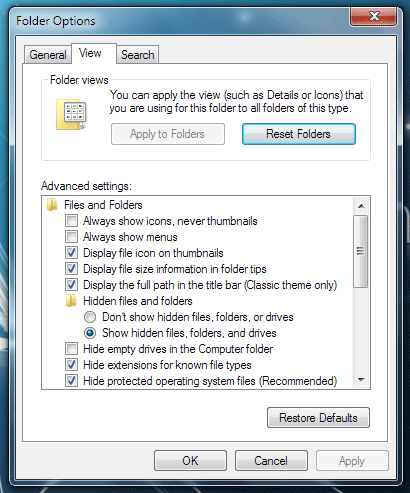Click Restore Defaults button
410x493 pixels.
tap(318, 417)
